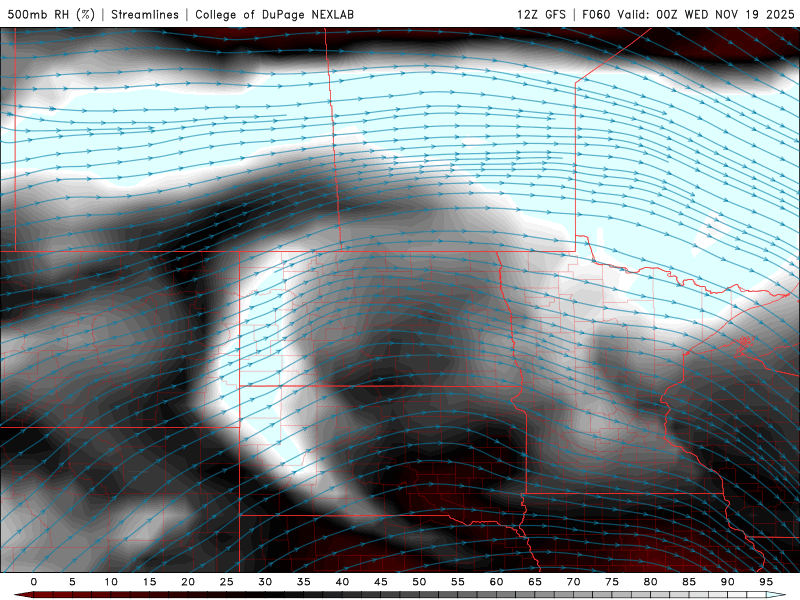Screen dimensions: 800x600
Task: Click the "75" color scale label
Action: [x=612, y=582]
